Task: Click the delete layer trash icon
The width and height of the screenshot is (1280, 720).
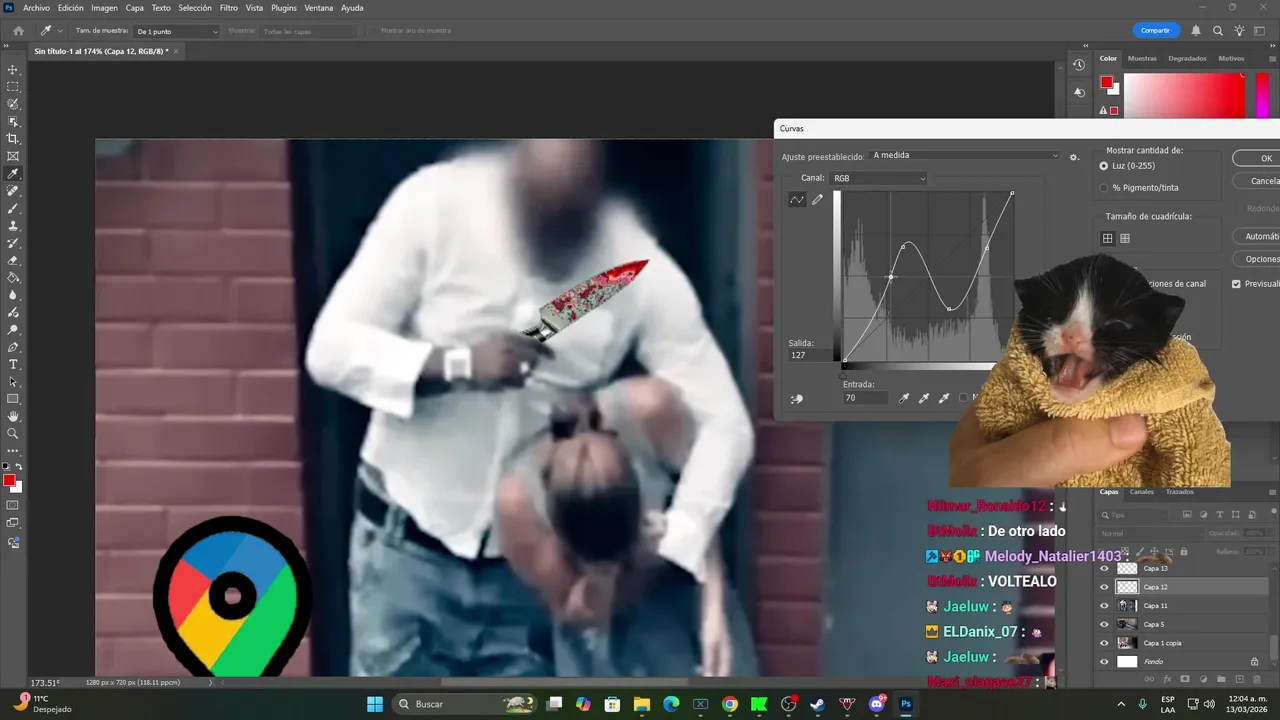Action: [1256, 679]
